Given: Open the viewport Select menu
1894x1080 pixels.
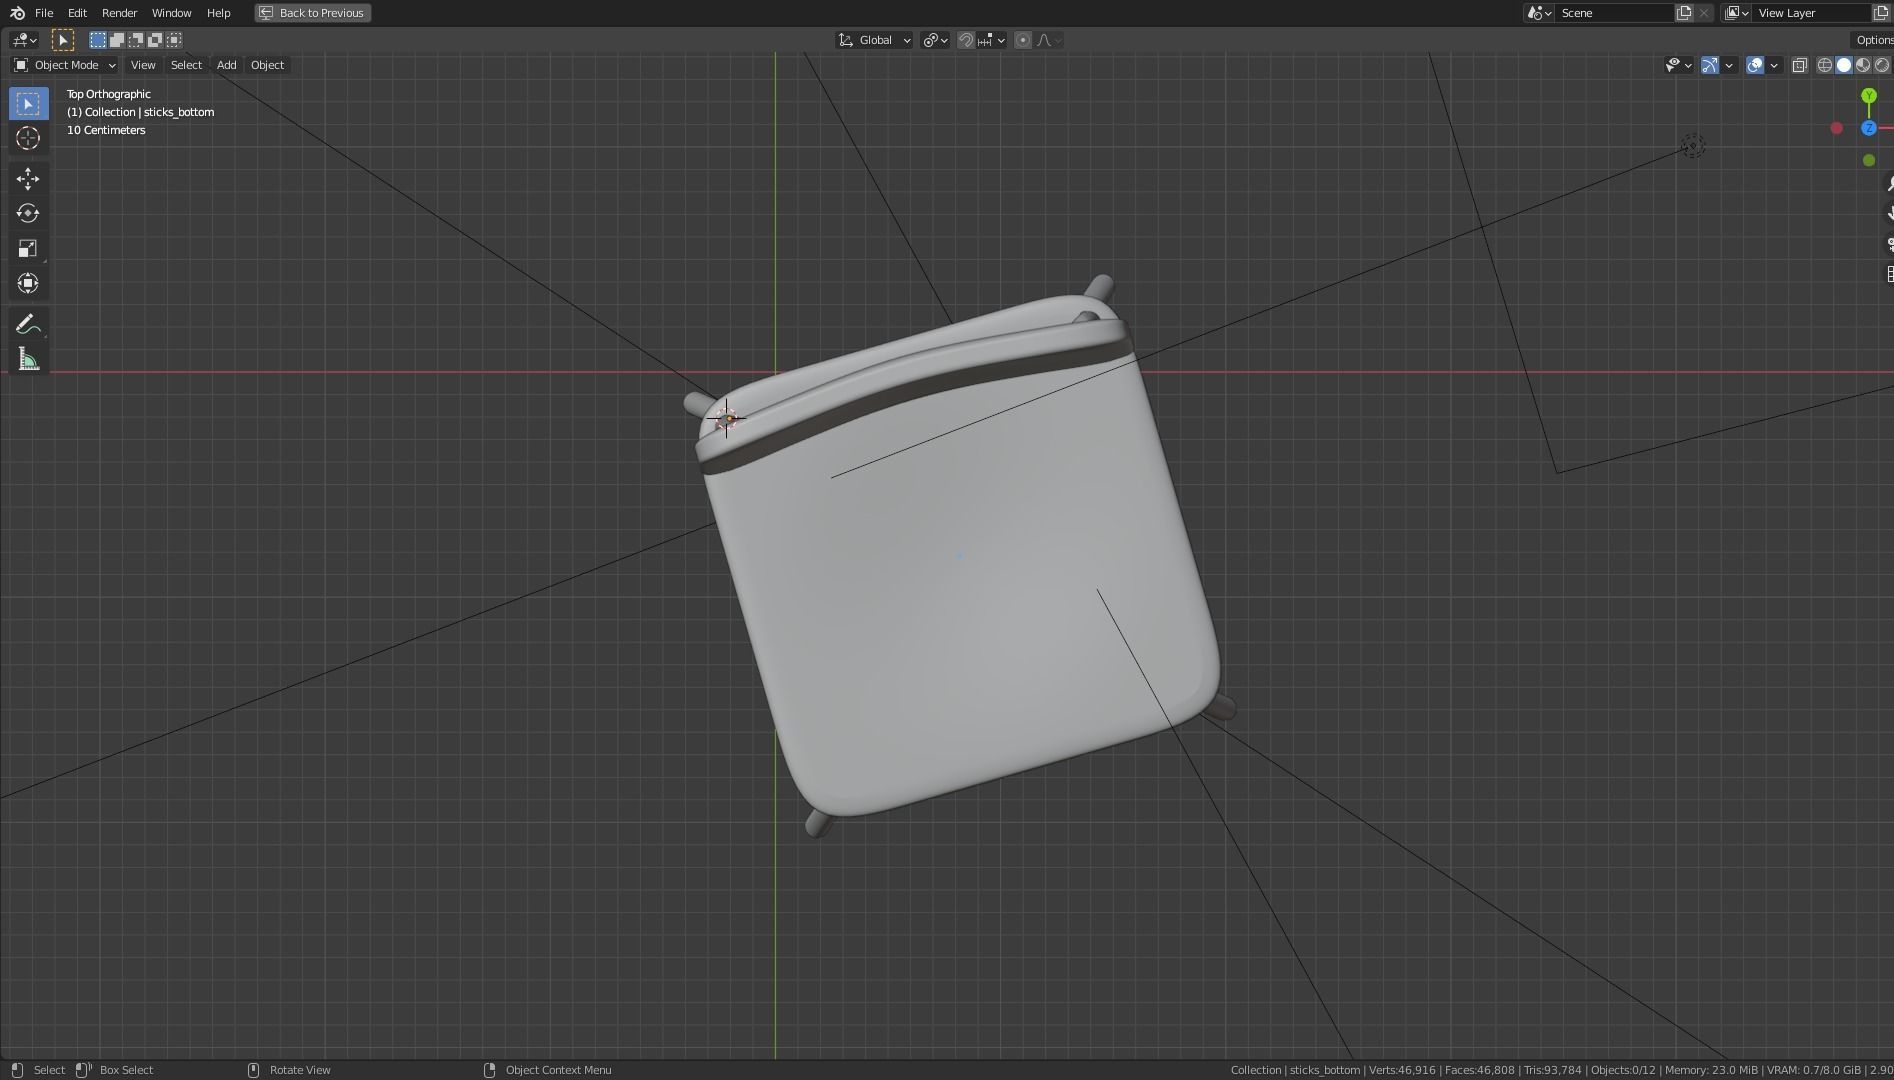Looking at the screenshot, I should [x=186, y=65].
